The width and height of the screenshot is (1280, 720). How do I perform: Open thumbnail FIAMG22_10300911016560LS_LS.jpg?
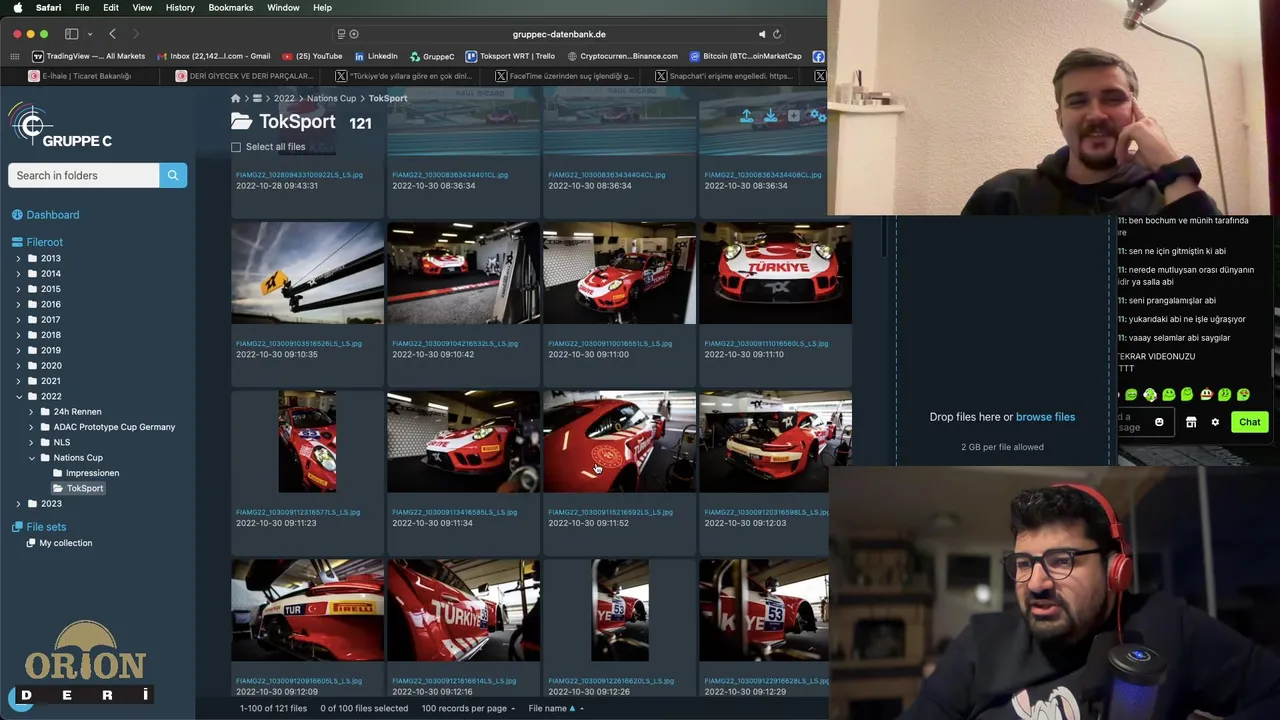[x=775, y=273]
